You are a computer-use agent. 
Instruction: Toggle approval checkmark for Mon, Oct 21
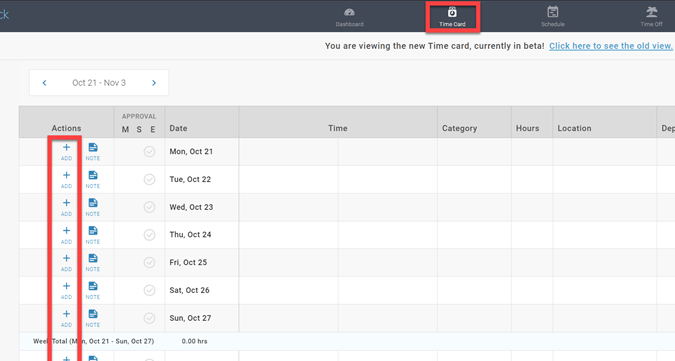pyautogui.click(x=149, y=151)
